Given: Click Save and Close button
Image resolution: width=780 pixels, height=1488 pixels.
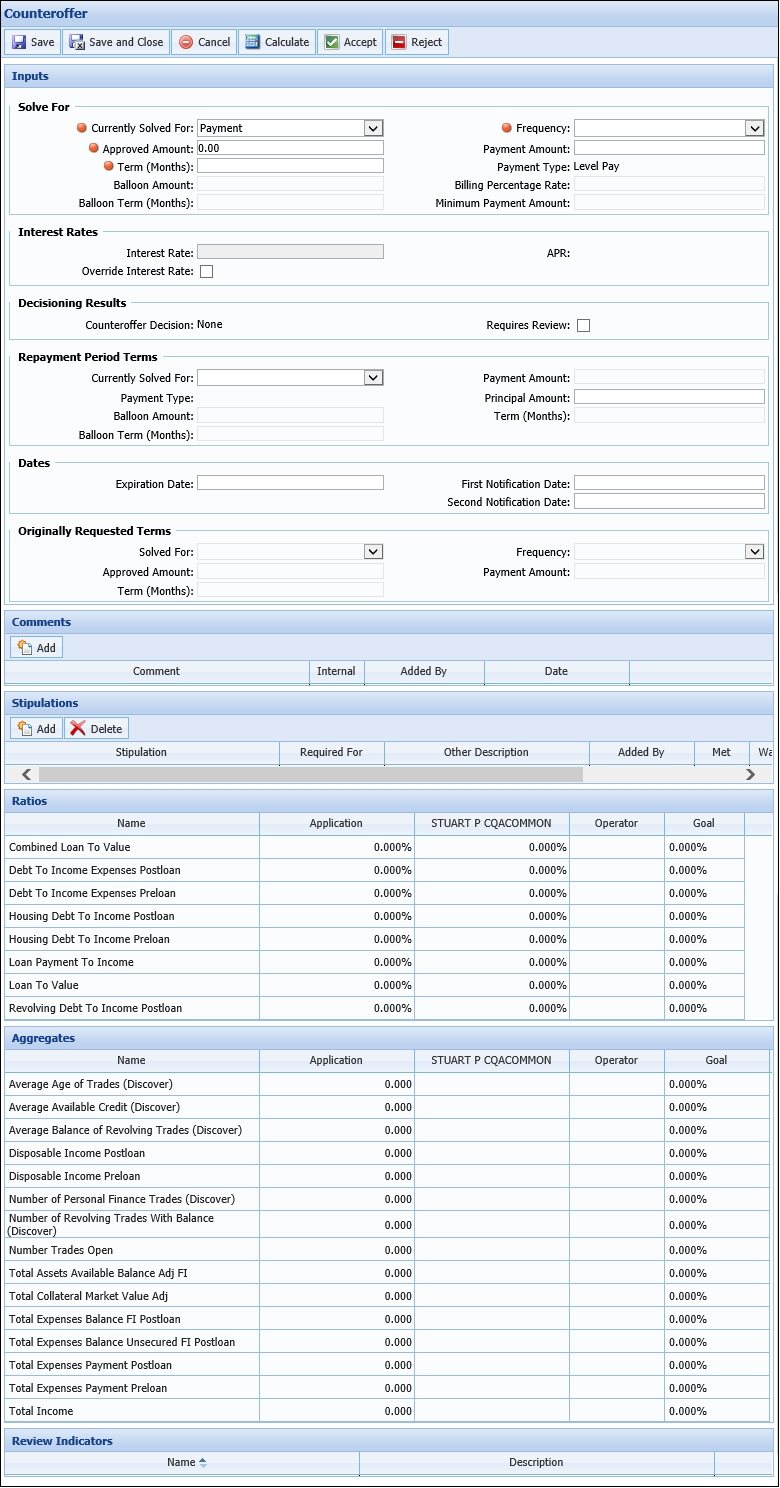Looking at the screenshot, I should click(116, 42).
